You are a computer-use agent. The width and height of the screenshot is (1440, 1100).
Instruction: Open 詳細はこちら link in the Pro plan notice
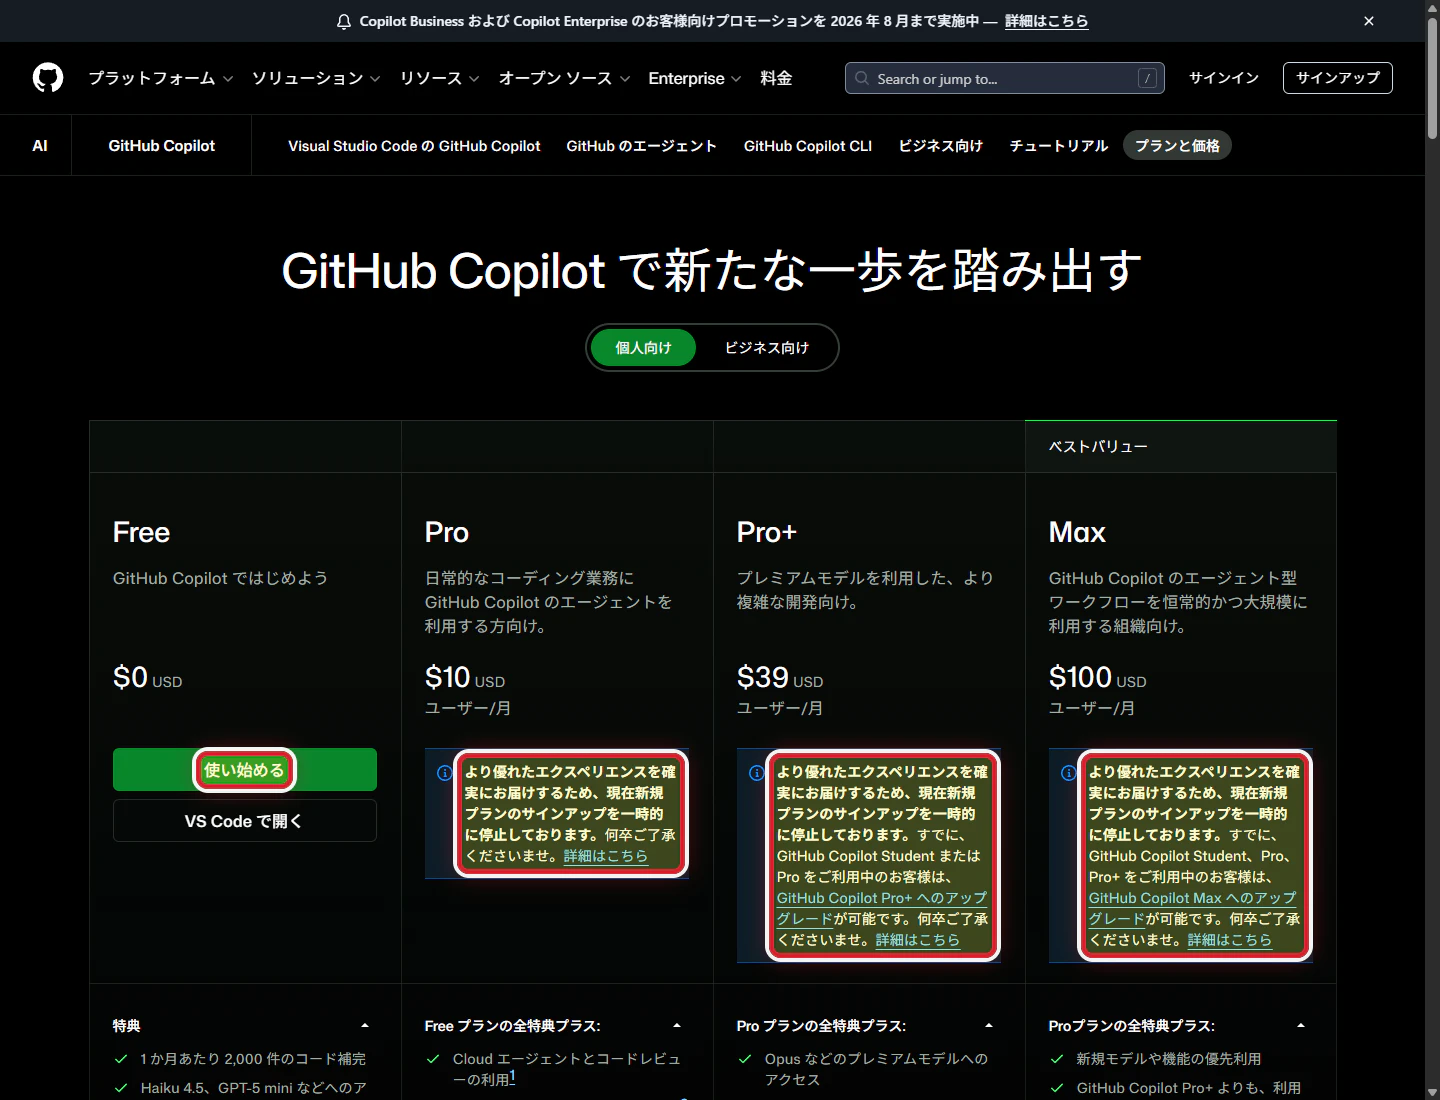606,856
